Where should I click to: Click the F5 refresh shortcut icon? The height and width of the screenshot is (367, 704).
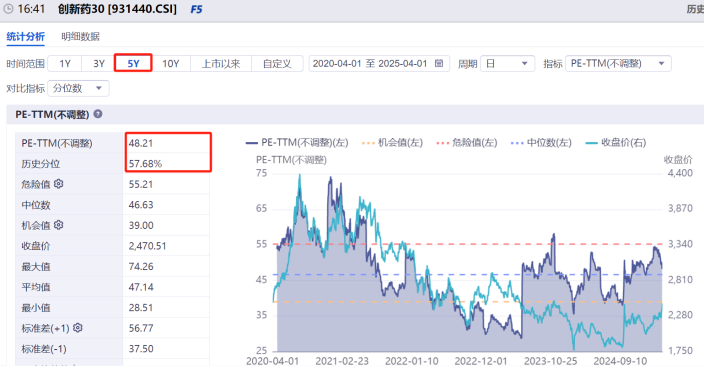point(197,9)
